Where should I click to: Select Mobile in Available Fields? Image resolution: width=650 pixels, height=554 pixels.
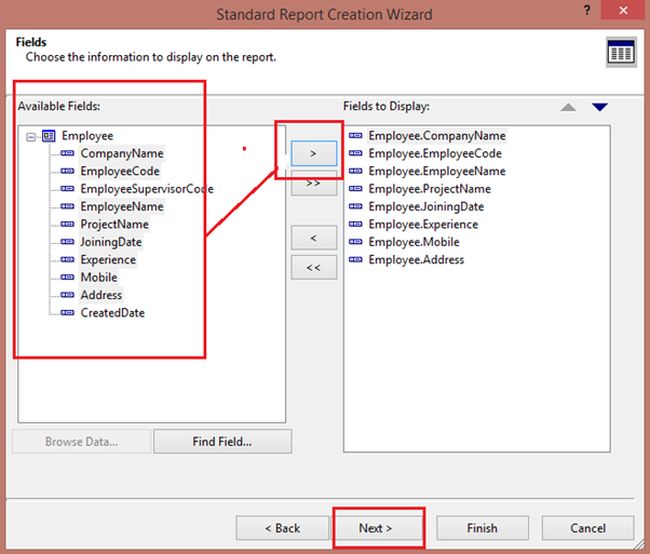click(99, 277)
